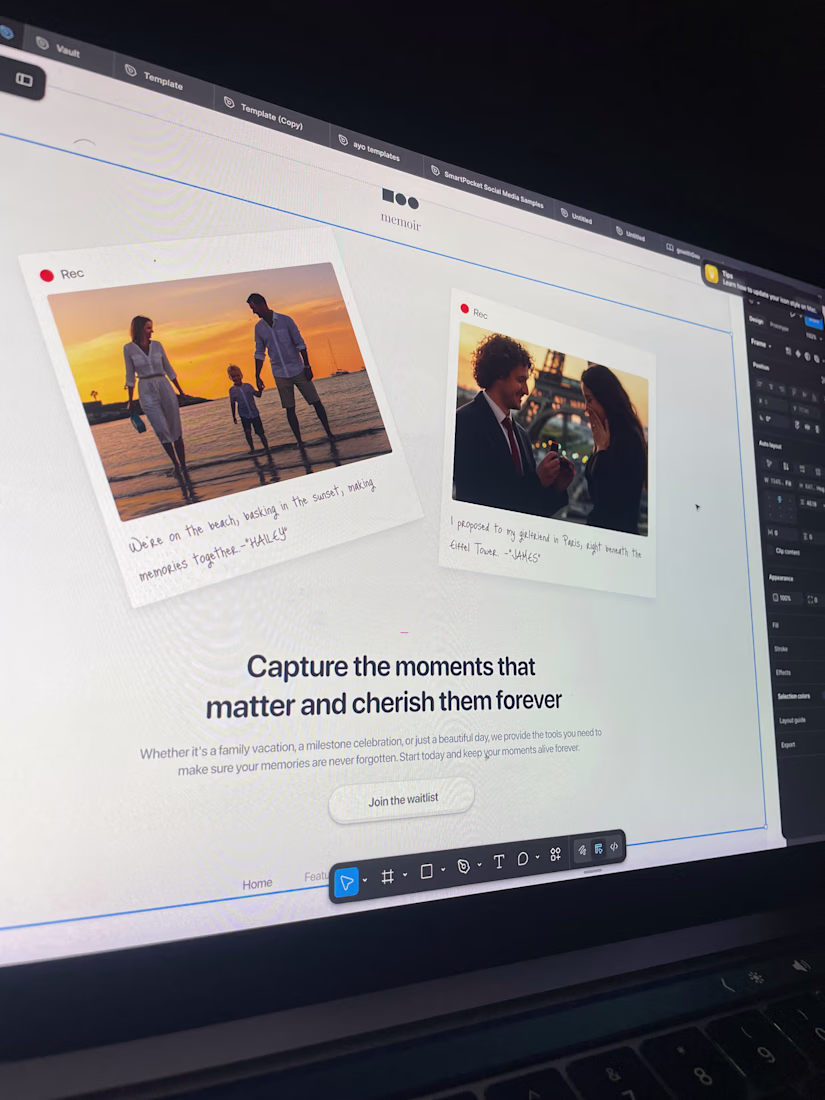Select the Design tab in right panel

(x=756, y=319)
